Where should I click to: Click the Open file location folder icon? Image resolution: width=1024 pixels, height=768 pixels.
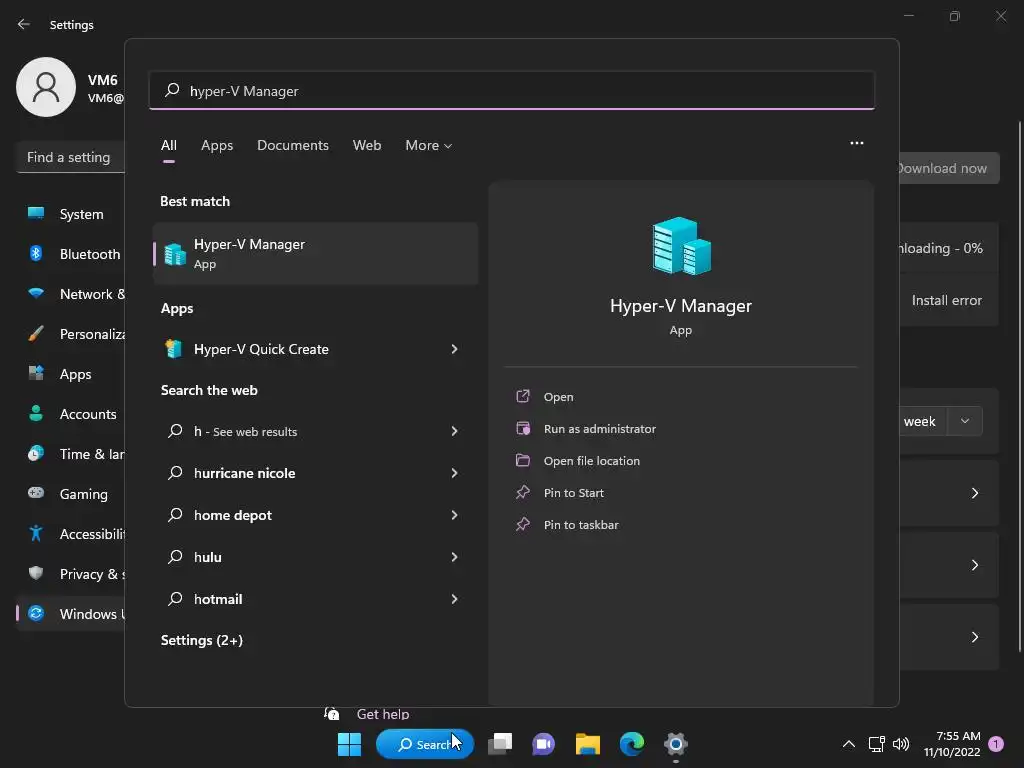[523, 460]
